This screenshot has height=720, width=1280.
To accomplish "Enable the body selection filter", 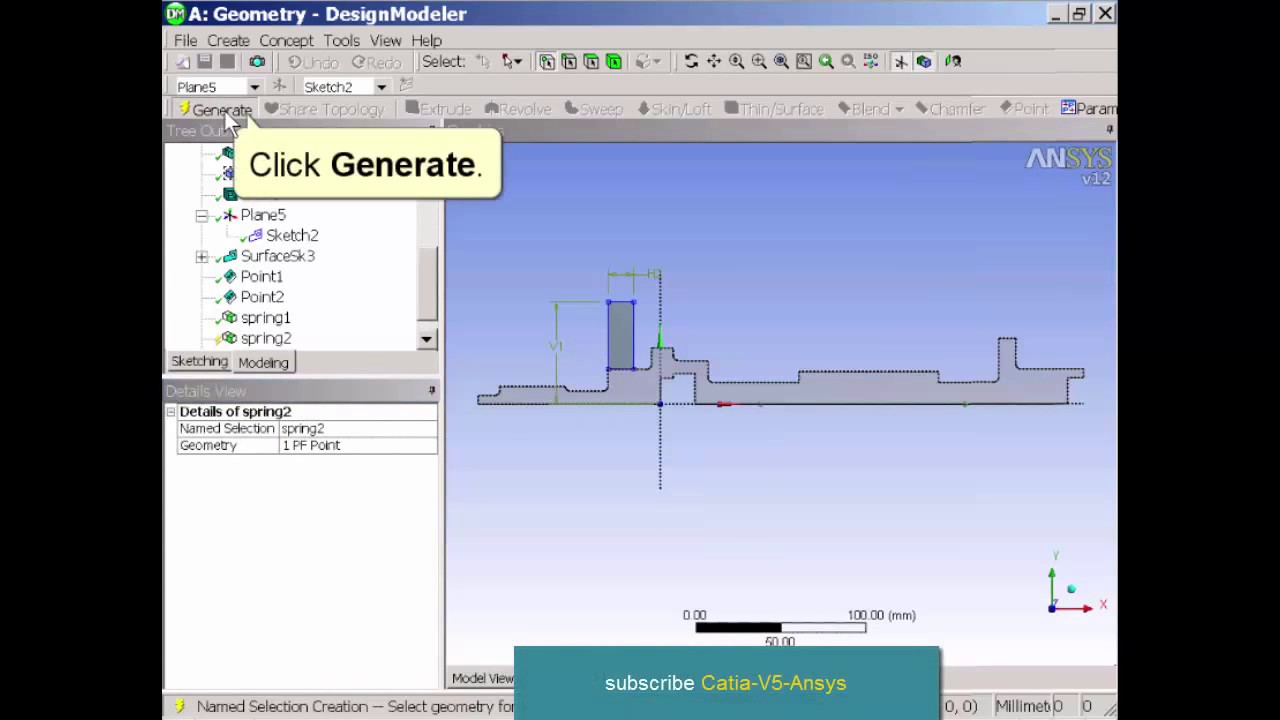I will [613, 62].
